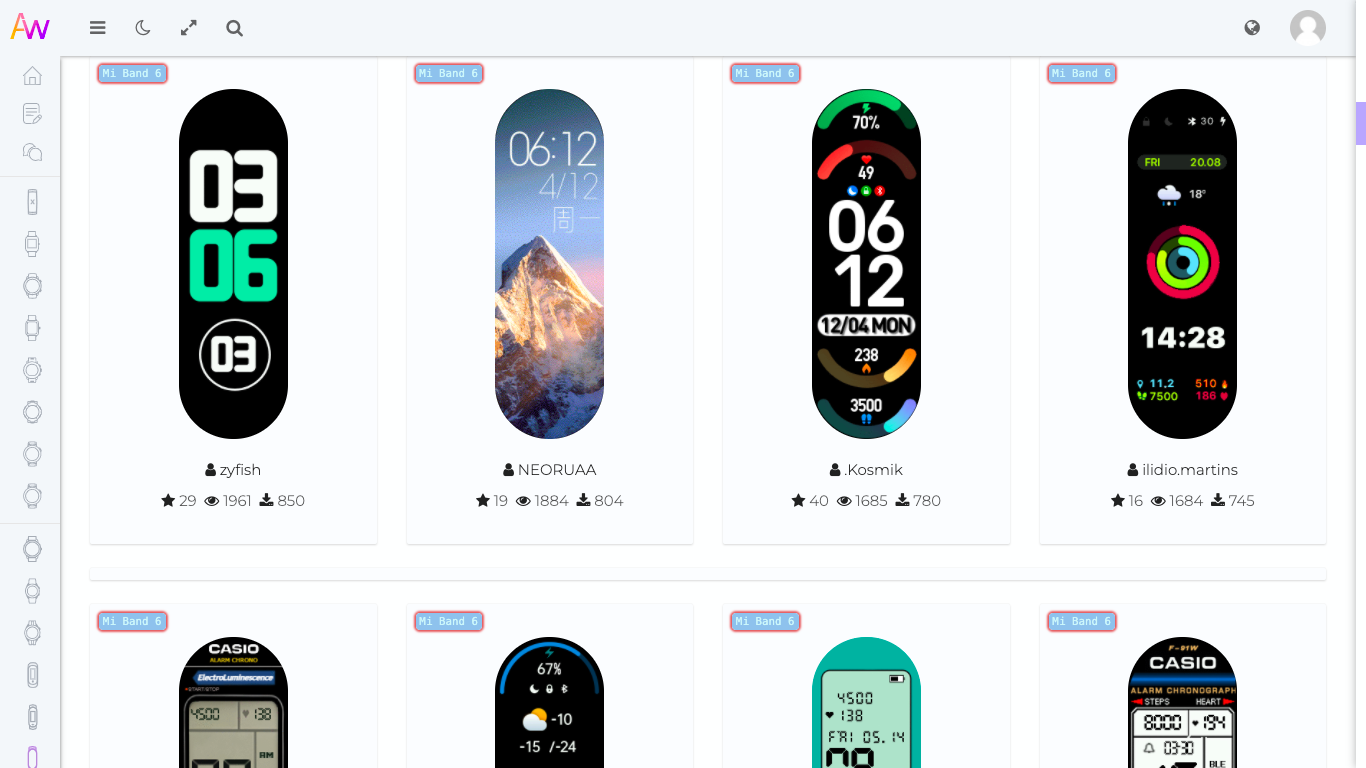Image resolution: width=1366 pixels, height=768 pixels.
Task: Open language selector globe icon
Action: 1252,28
